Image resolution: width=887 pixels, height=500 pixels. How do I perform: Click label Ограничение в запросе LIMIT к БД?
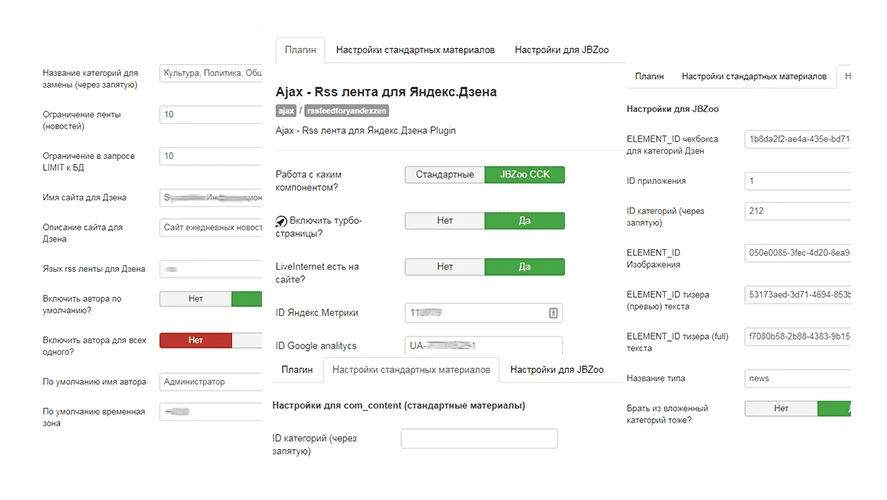point(89,161)
